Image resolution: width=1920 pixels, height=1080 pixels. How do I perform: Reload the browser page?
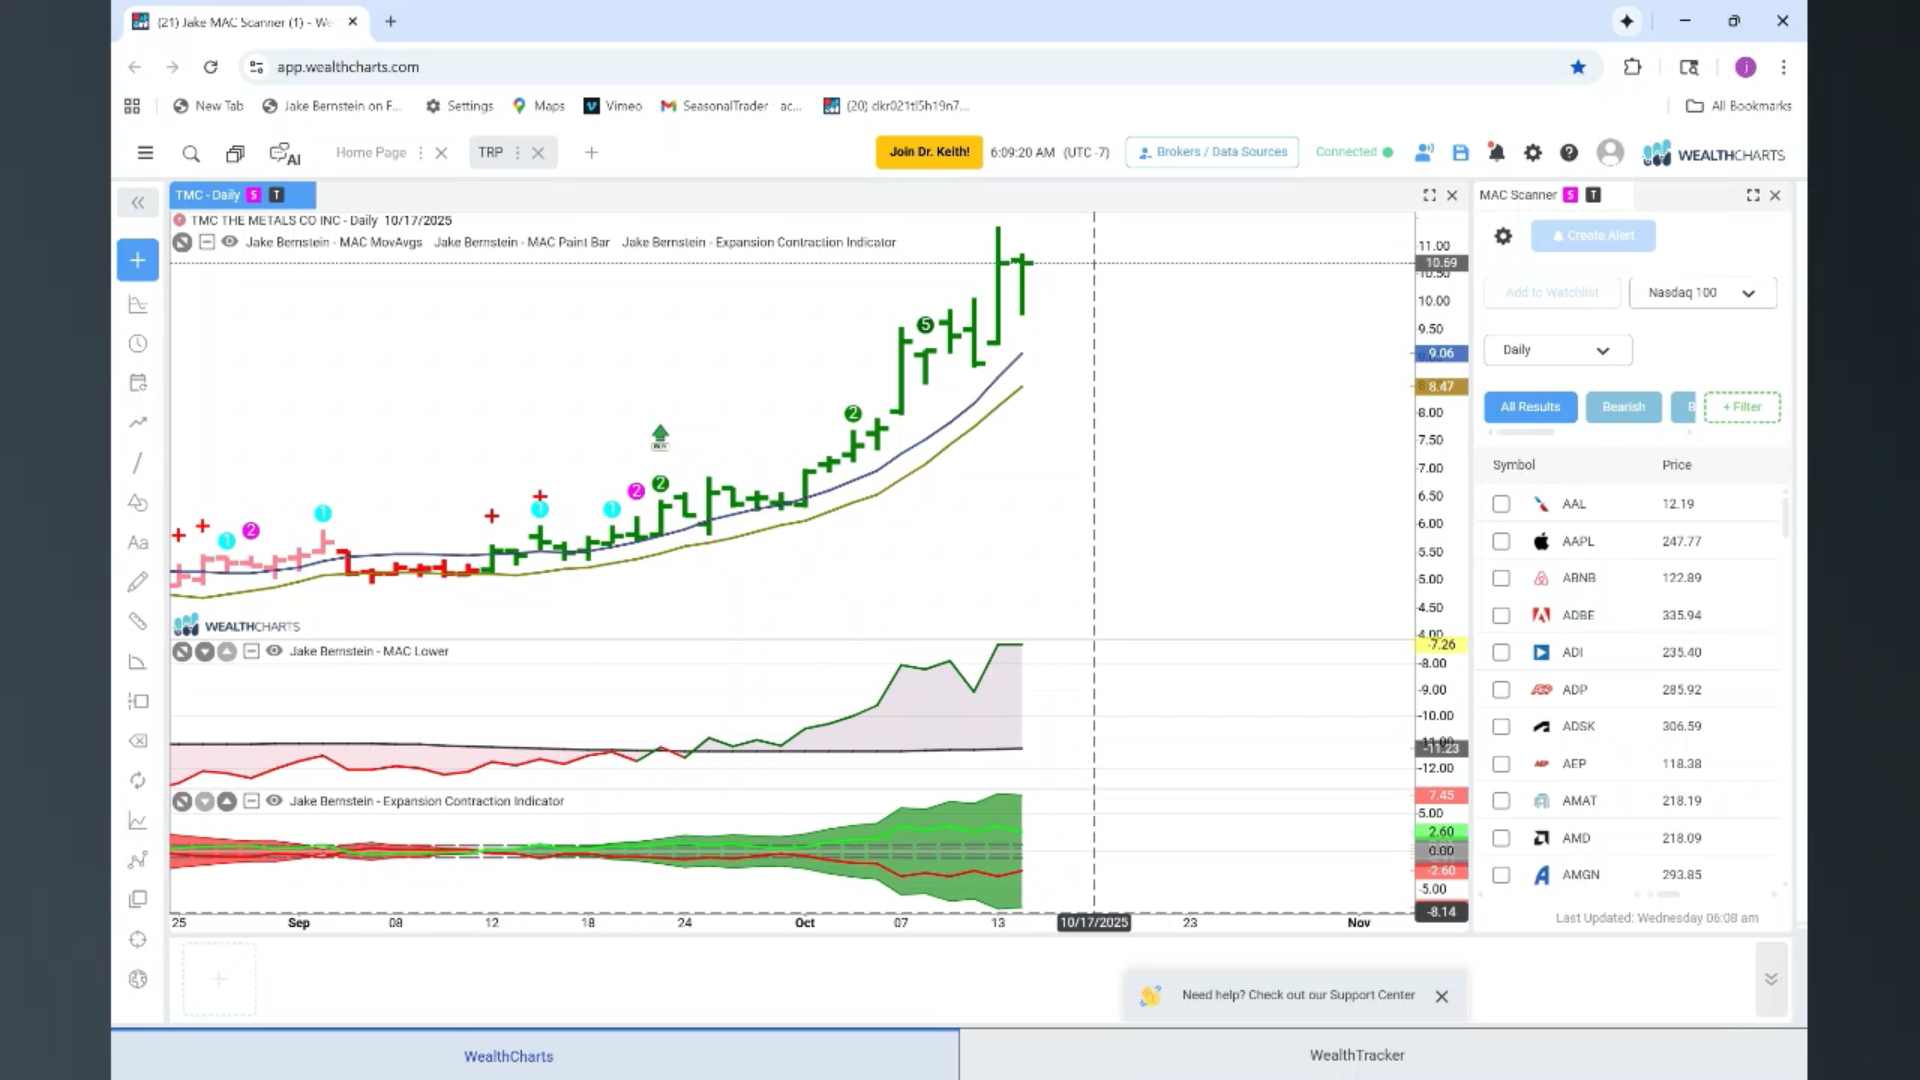[210, 67]
